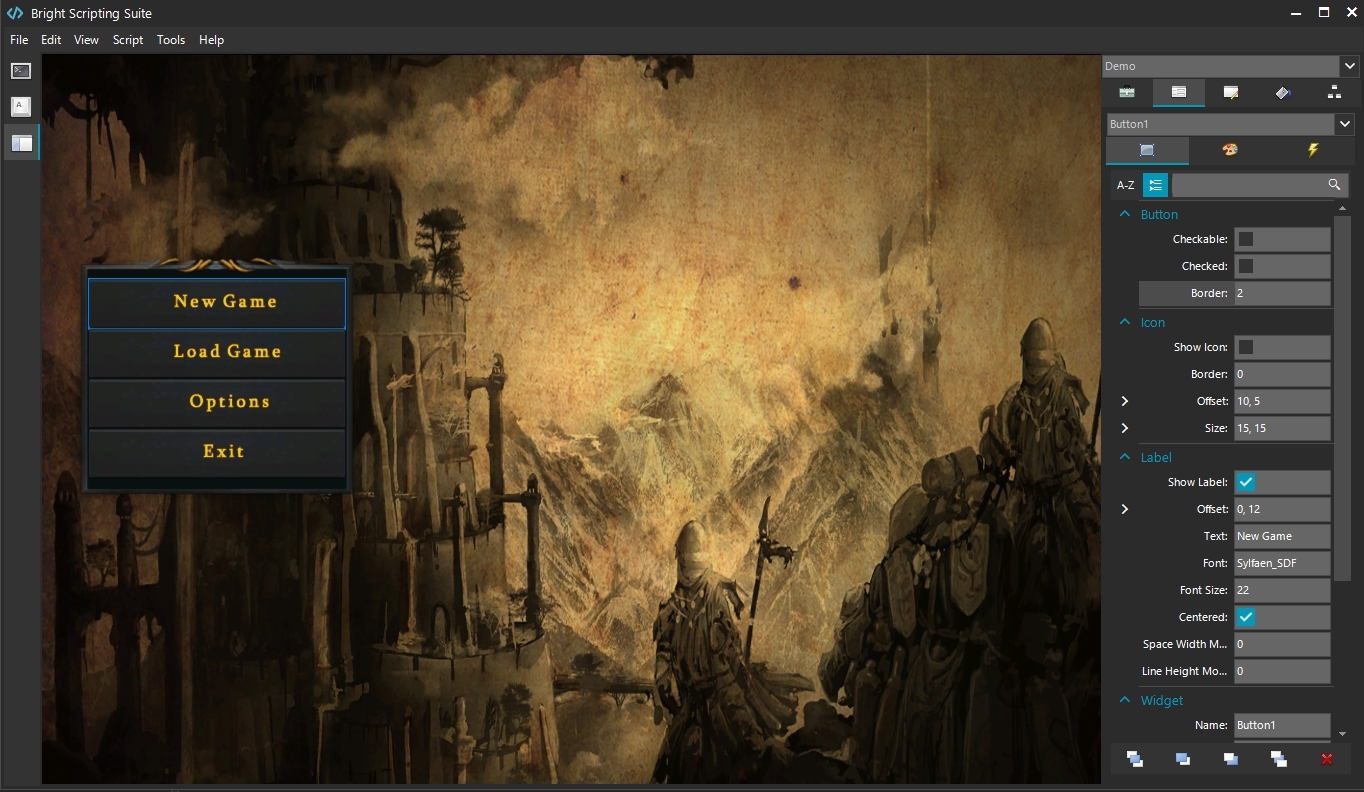Expand the Label Offset 0, 12 property
This screenshot has height=792, width=1364.
click(x=1124, y=509)
